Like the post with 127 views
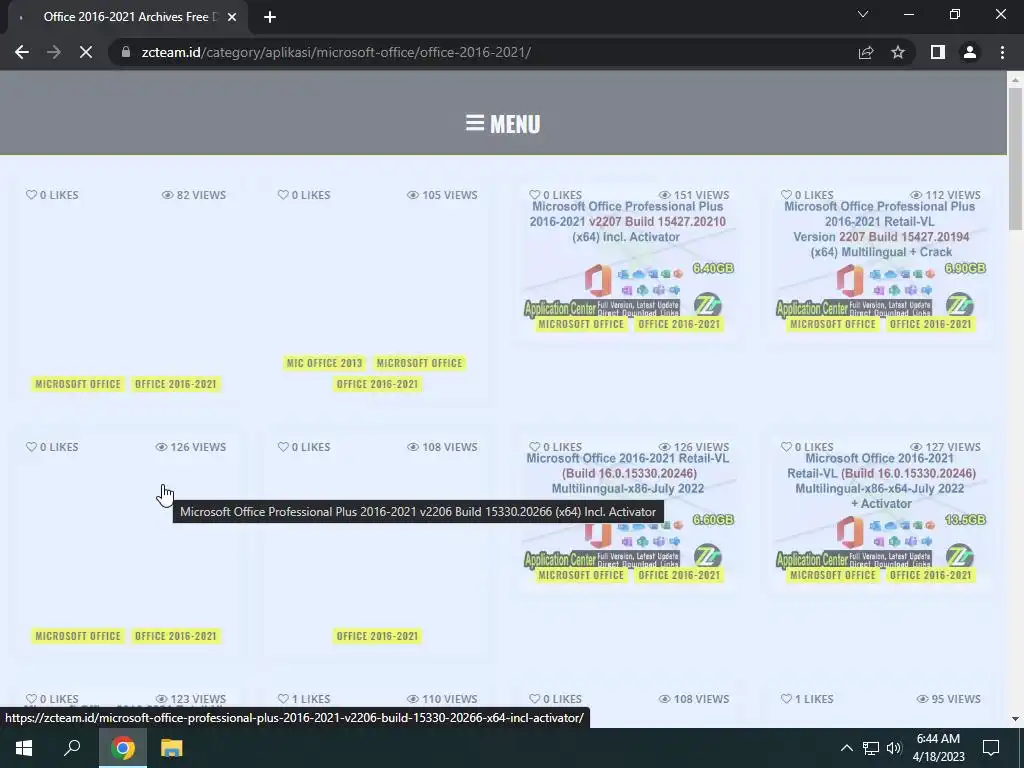This screenshot has height=768, width=1024. 807,447
